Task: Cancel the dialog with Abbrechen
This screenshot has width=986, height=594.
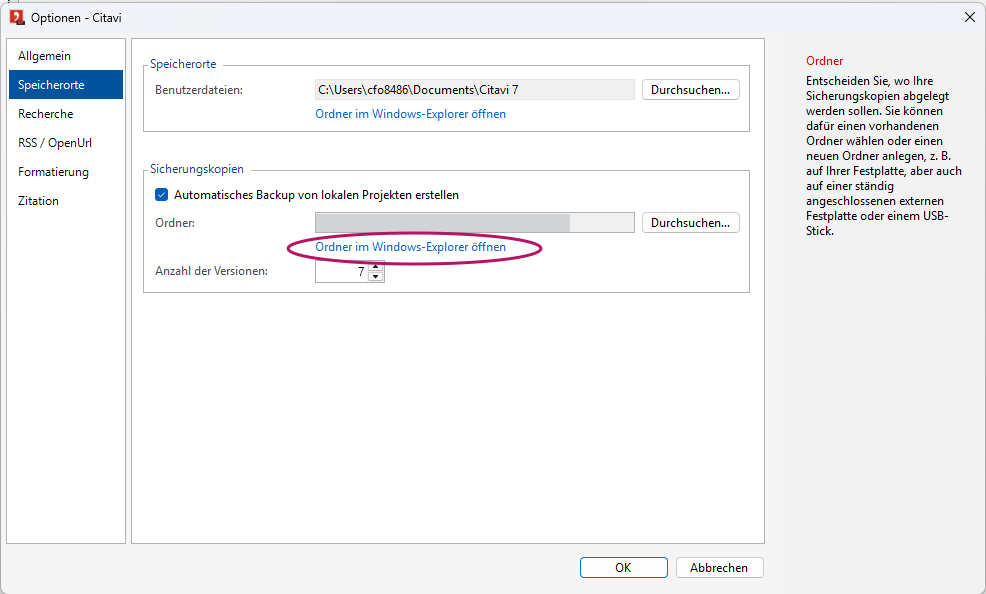Action: (x=719, y=568)
